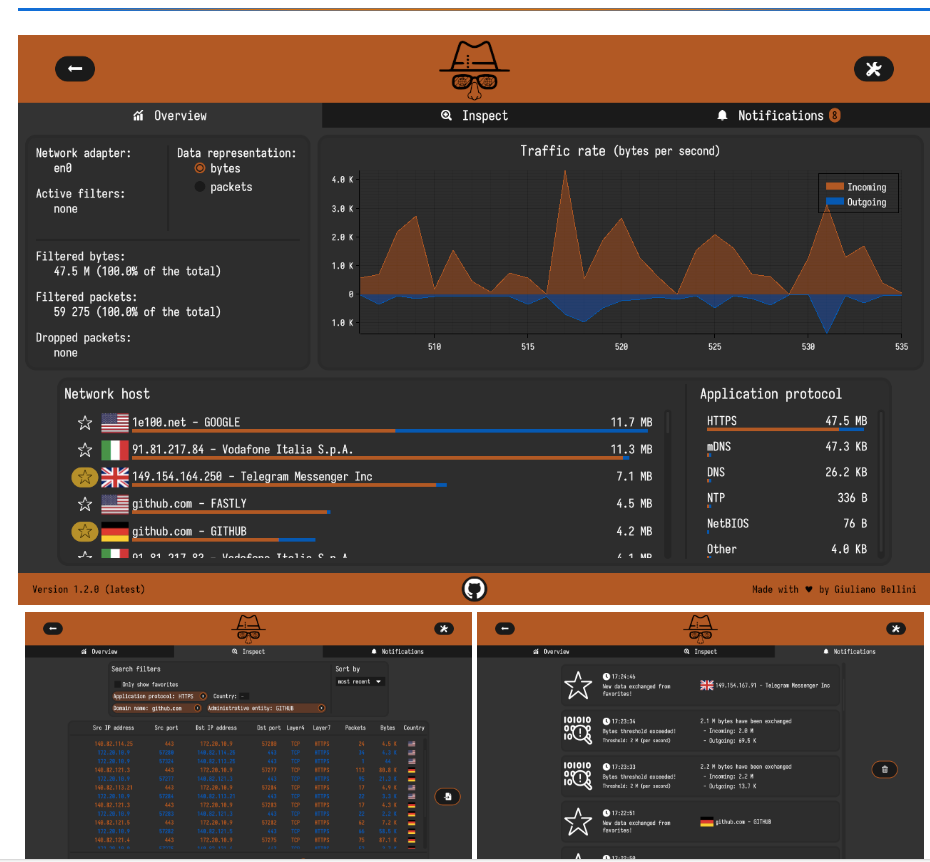Select Notifications tab in the Inspect screenshot

397,651
